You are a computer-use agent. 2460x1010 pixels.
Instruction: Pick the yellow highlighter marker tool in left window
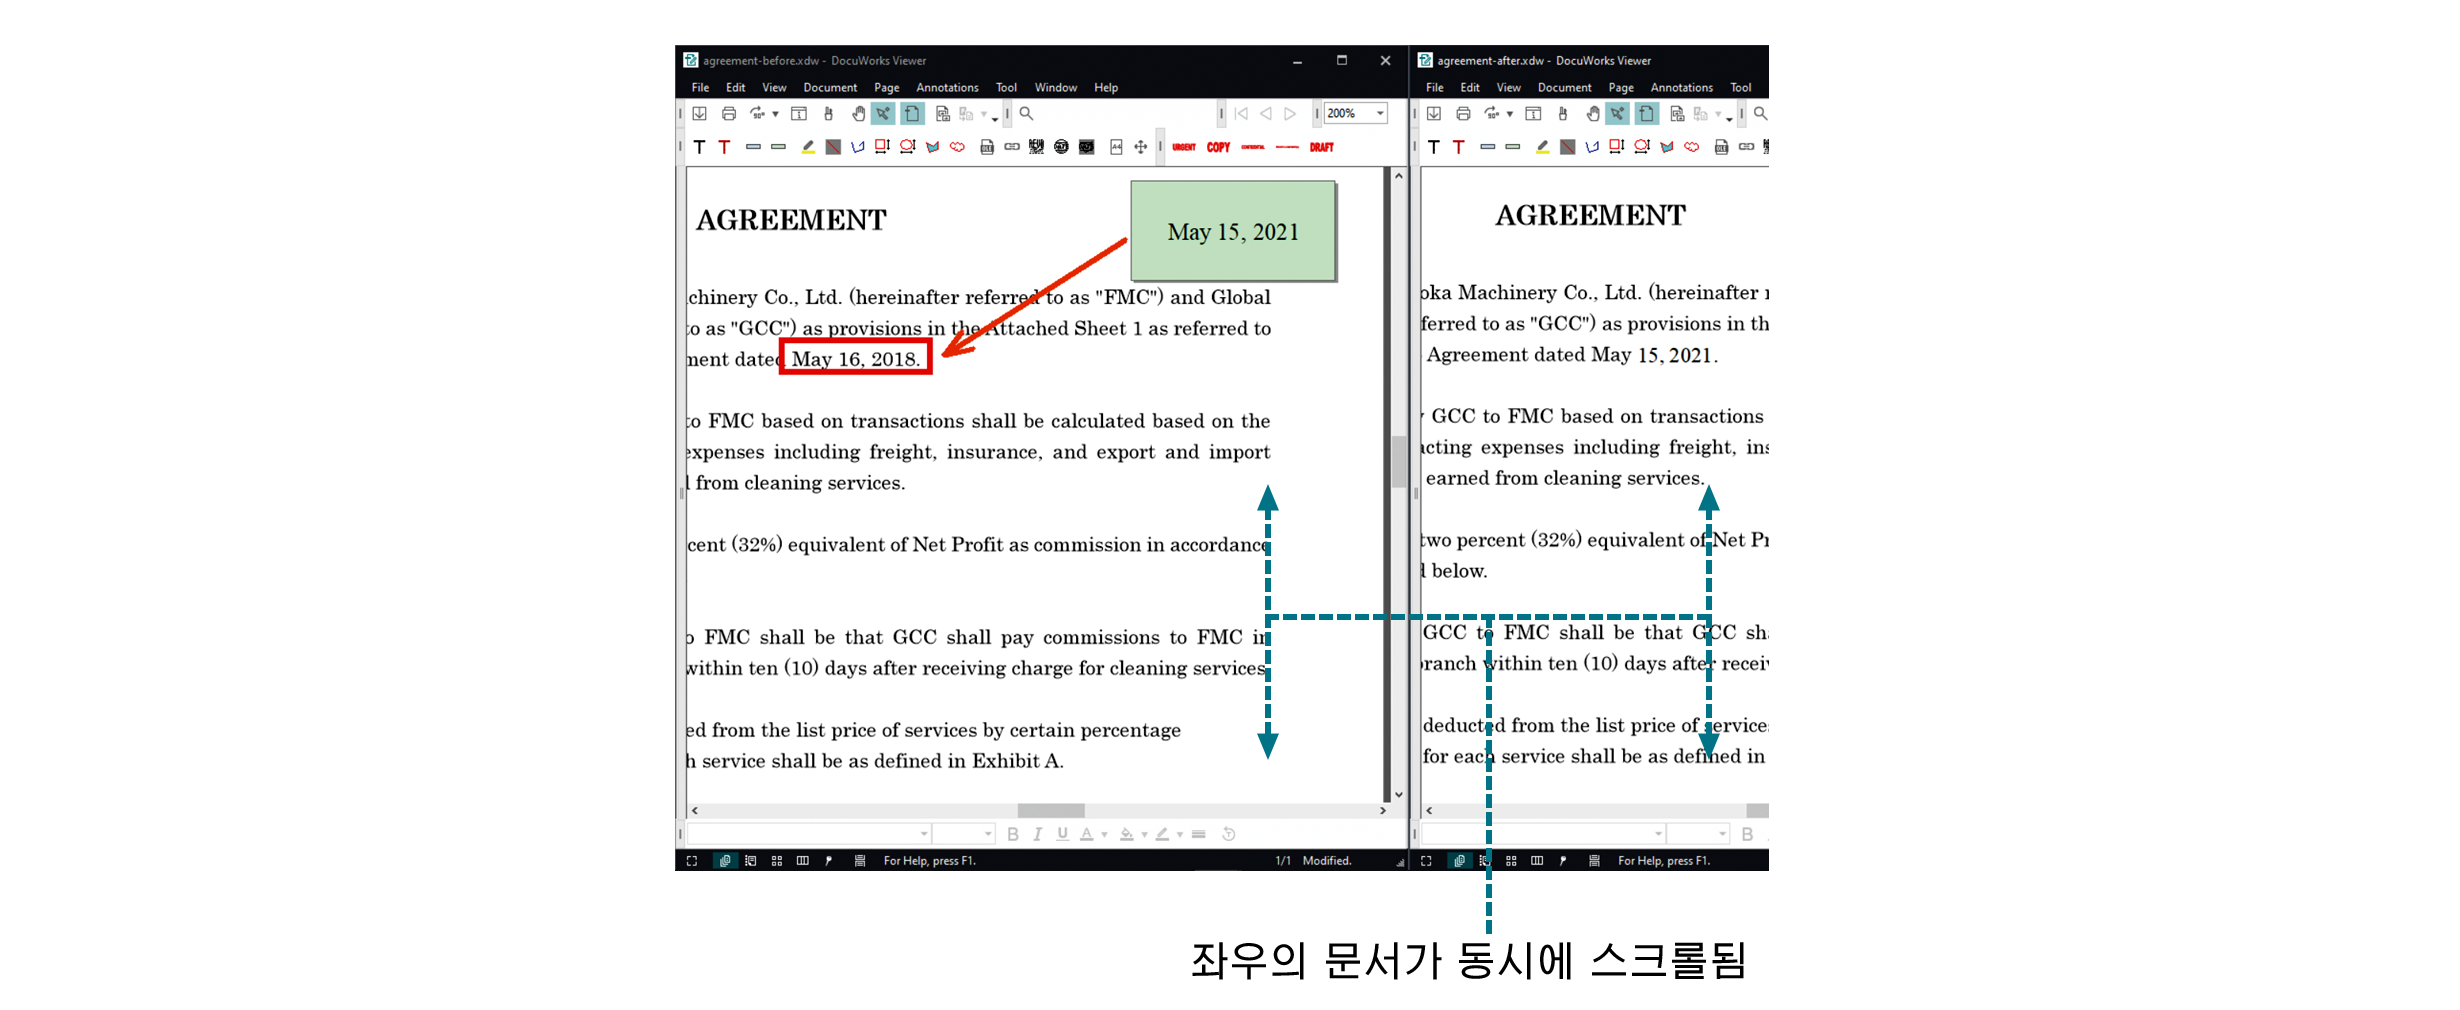point(808,147)
